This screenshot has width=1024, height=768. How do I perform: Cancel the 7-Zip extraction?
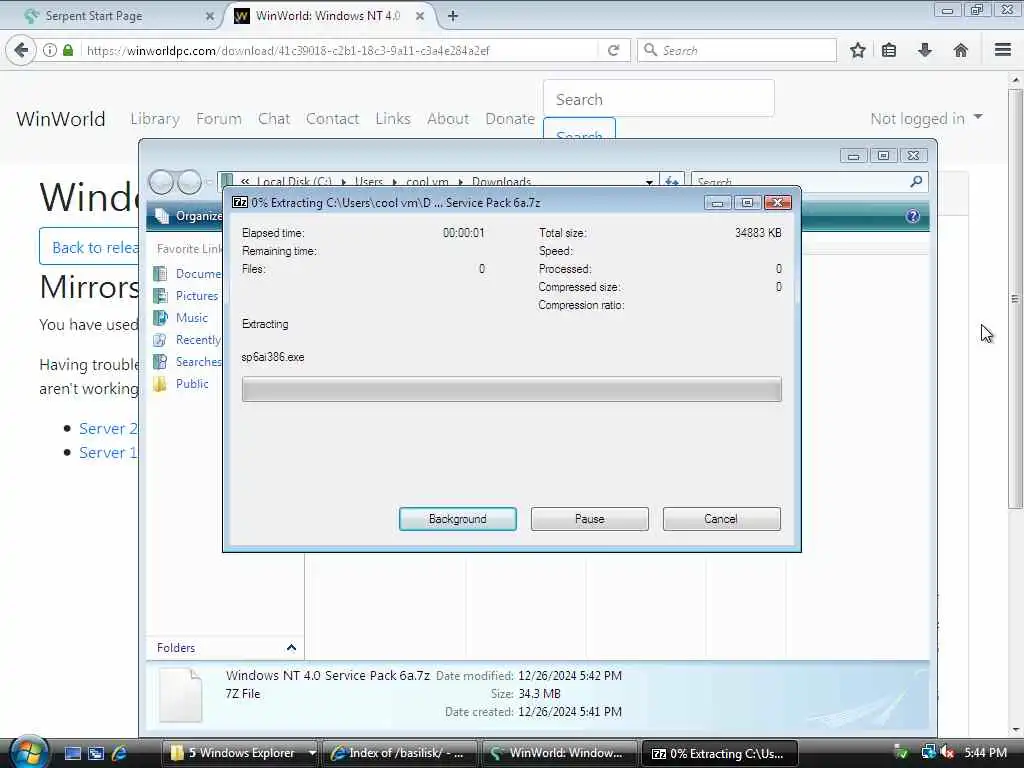click(x=721, y=519)
